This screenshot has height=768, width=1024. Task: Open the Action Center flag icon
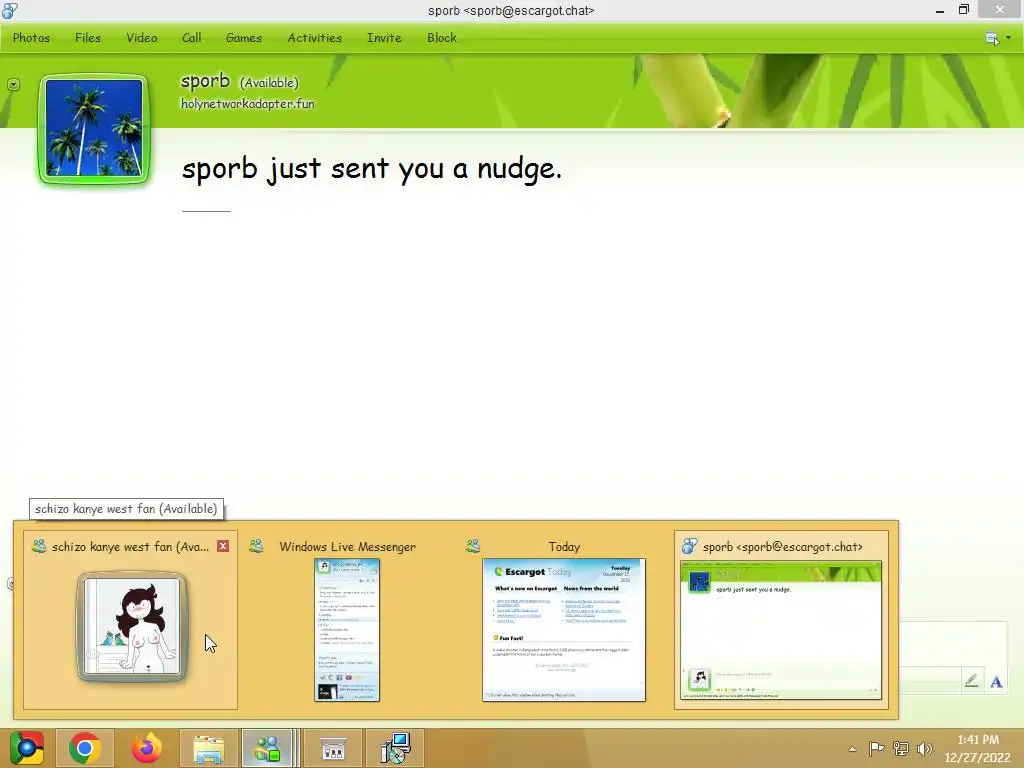876,748
